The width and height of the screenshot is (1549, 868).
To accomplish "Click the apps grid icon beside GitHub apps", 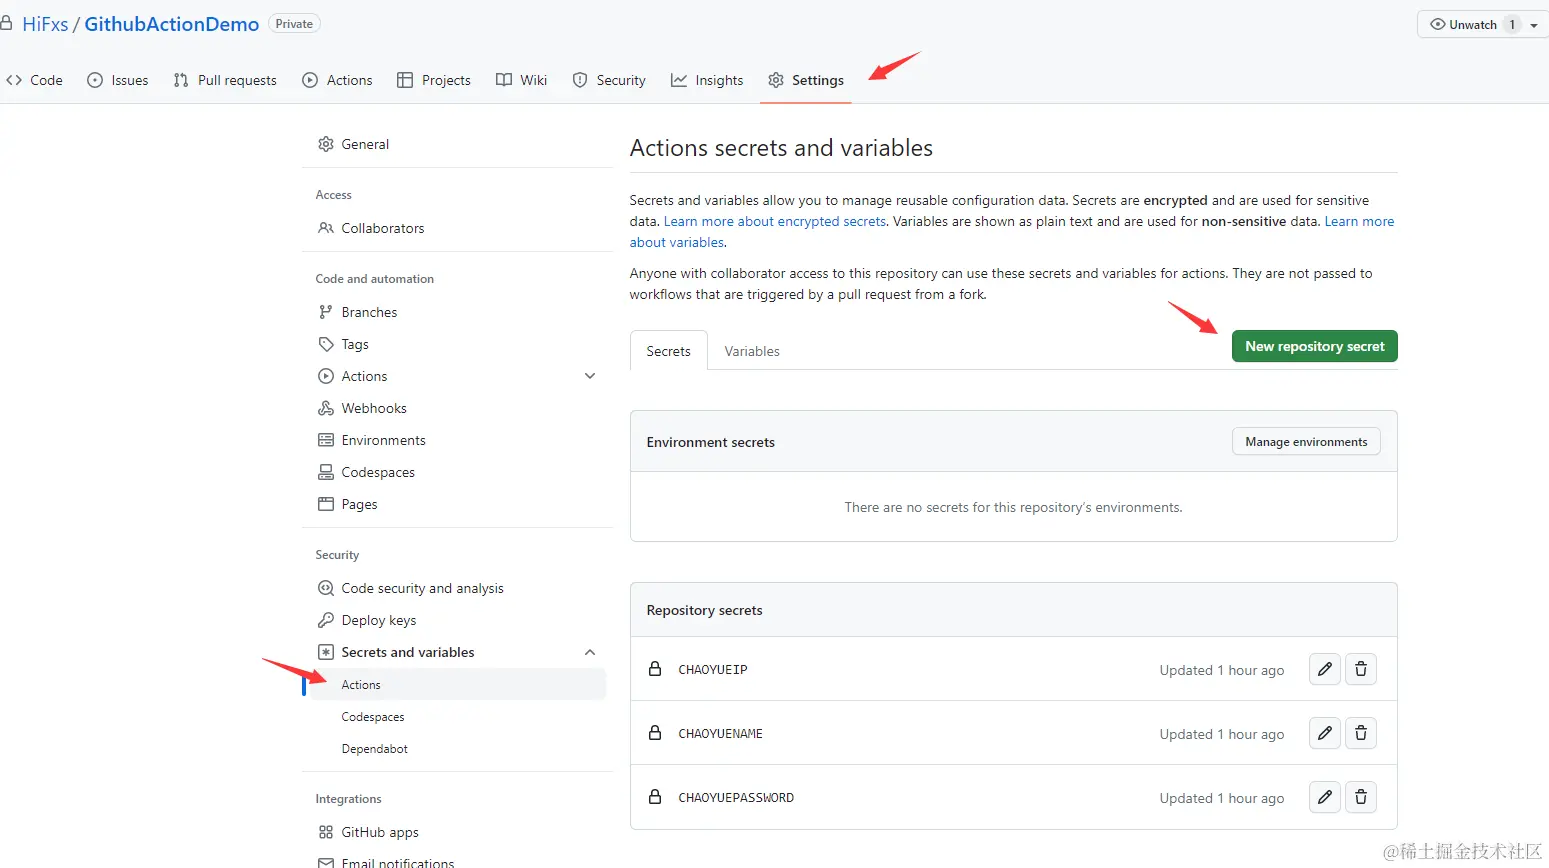I will 326,832.
